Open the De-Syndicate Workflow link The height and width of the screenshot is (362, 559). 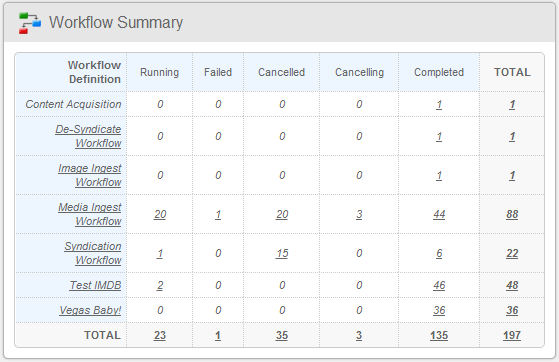point(88,136)
